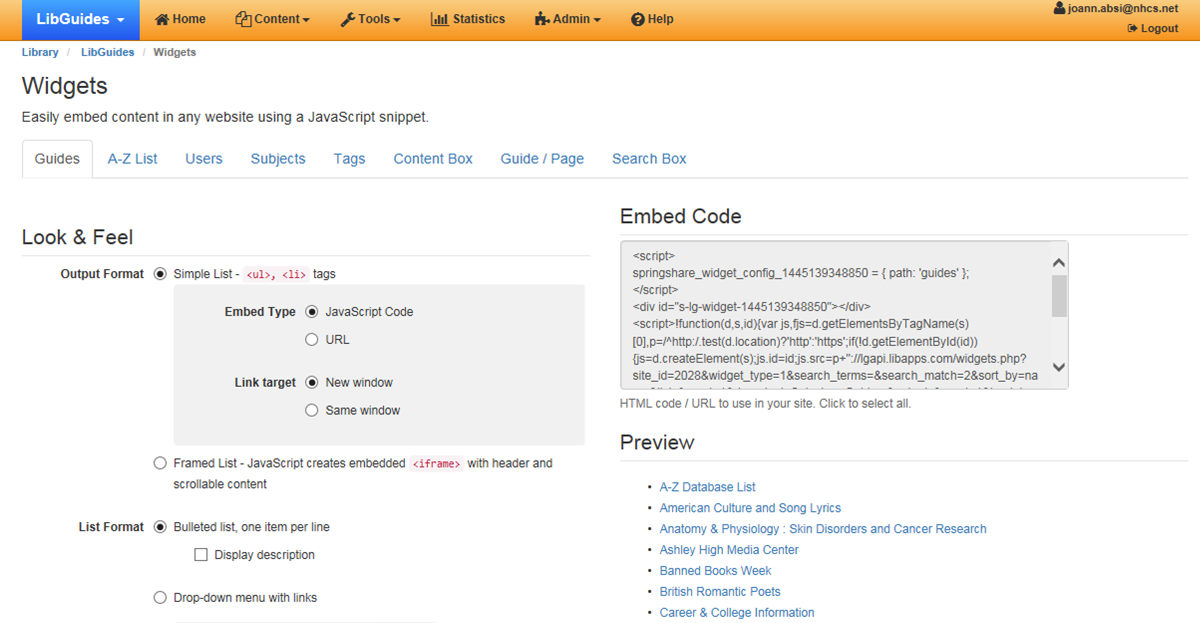Open the LibGuides product dropdown

80,19
